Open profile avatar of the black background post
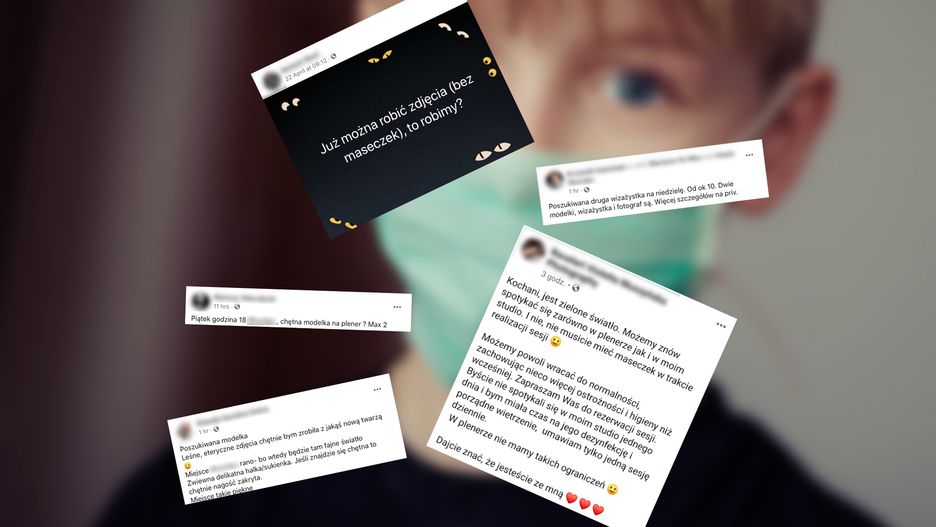Viewport: 936px width, 527px height. [x=272, y=80]
